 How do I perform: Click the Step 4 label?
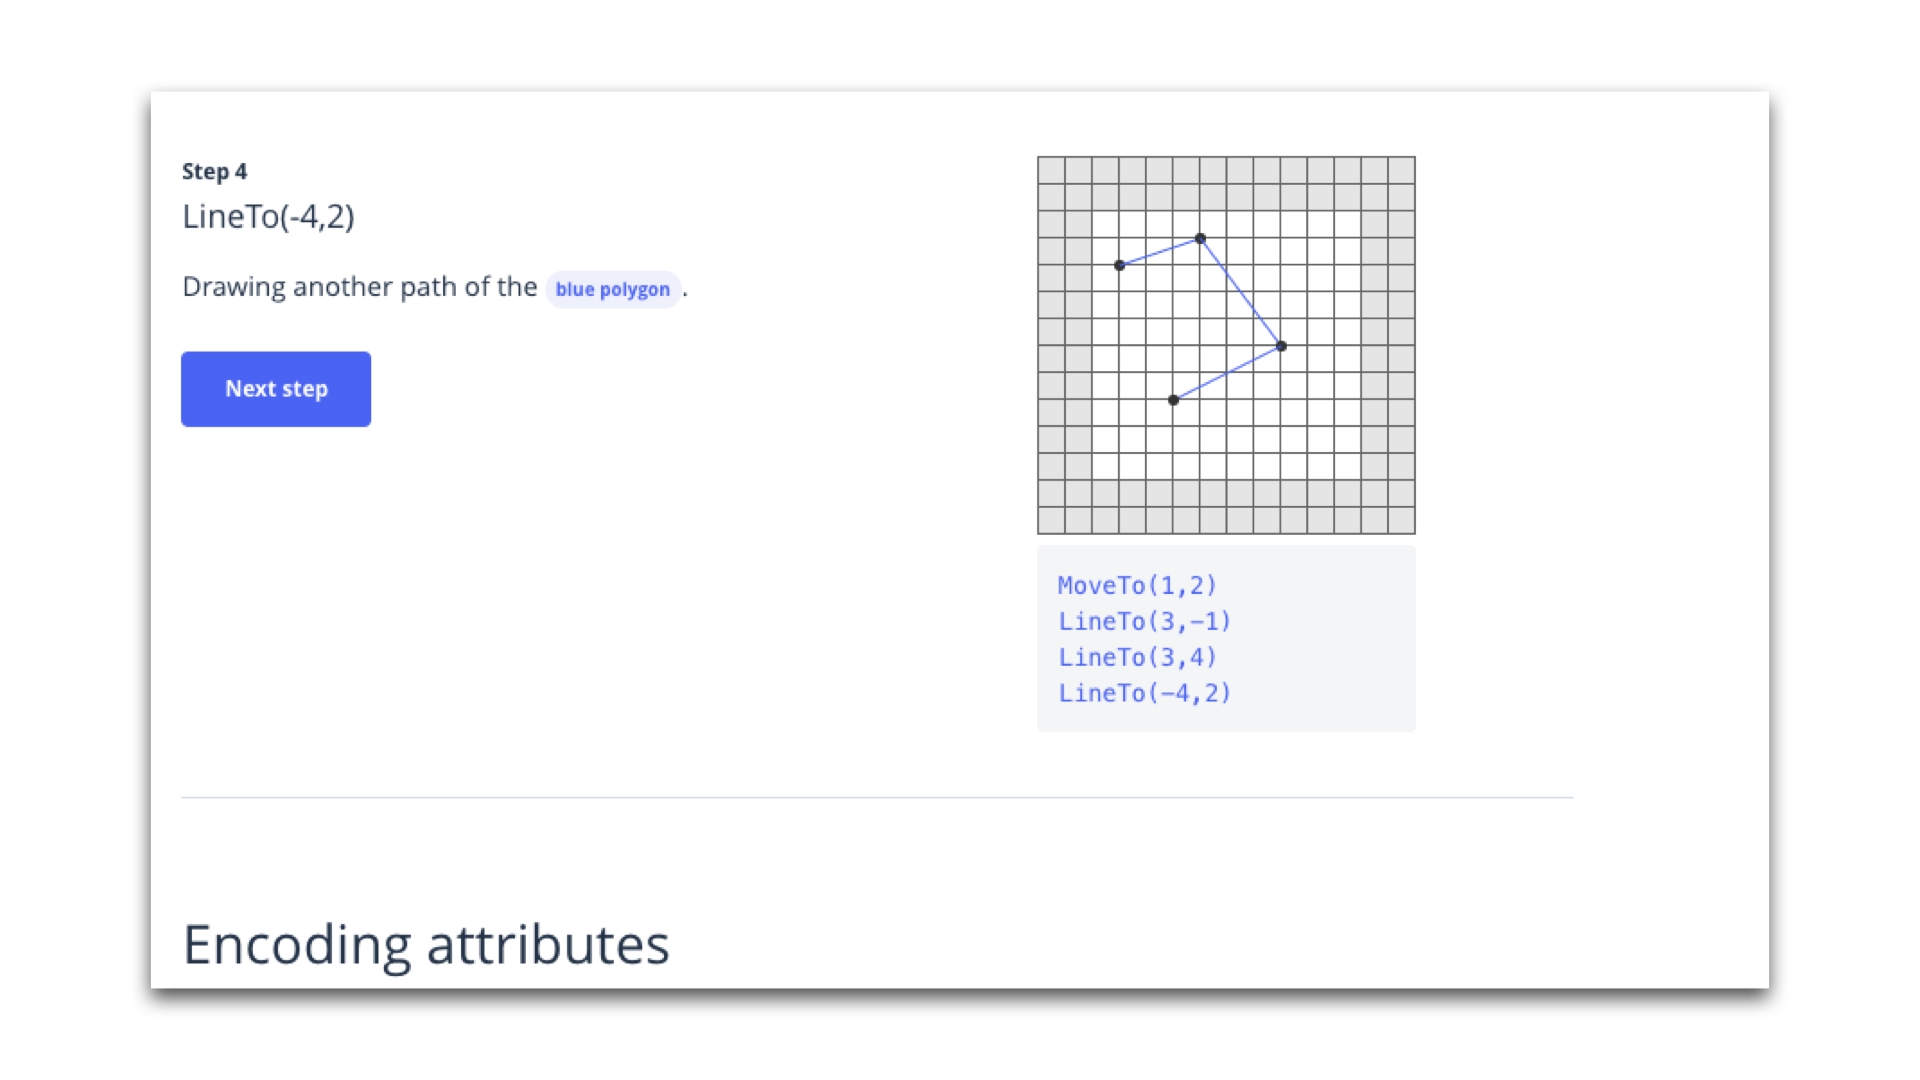click(215, 171)
